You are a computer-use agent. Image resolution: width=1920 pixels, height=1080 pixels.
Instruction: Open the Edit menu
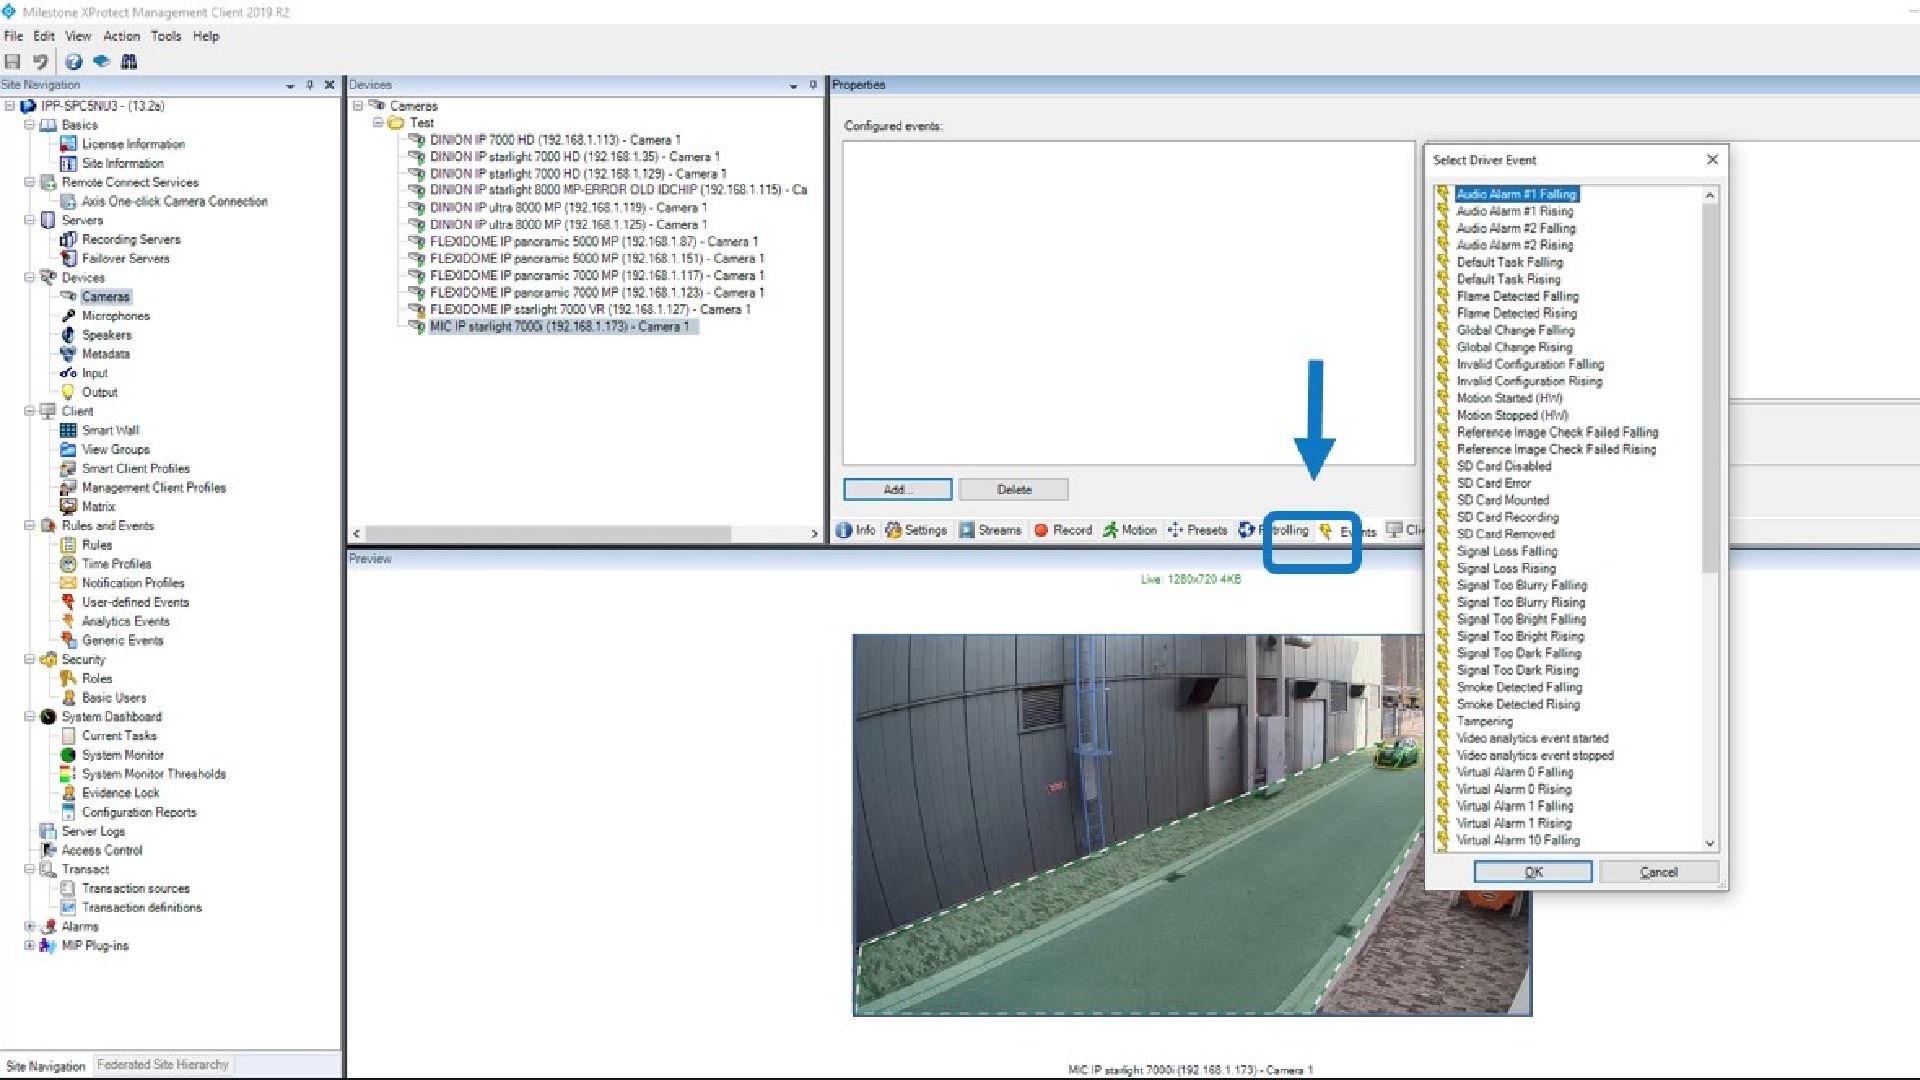pos(44,36)
